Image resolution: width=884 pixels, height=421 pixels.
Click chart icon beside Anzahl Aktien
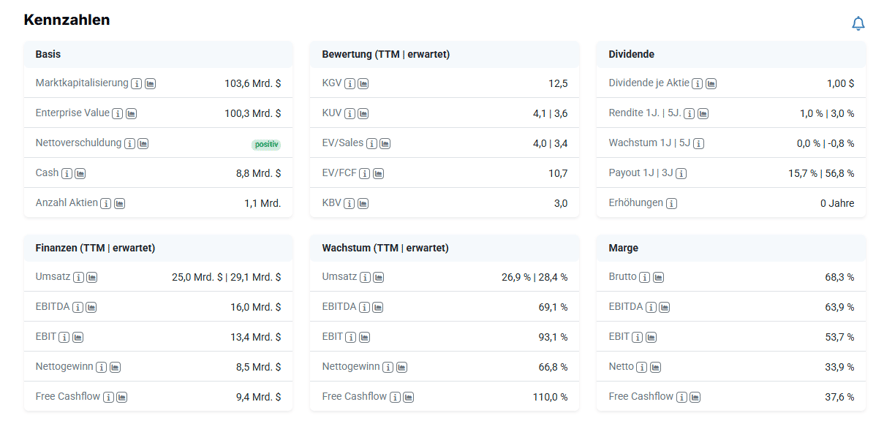(119, 203)
